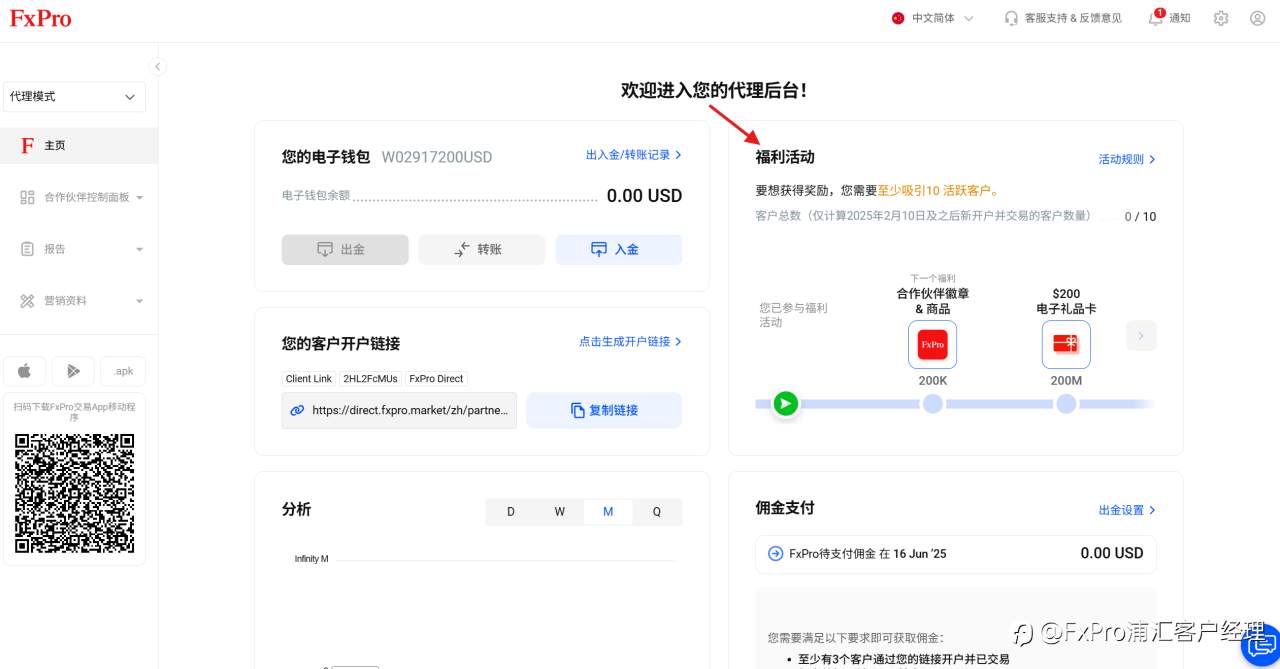The width and height of the screenshot is (1280, 669).
Task: Open the language selector 中文简体
Action: tap(932, 18)
